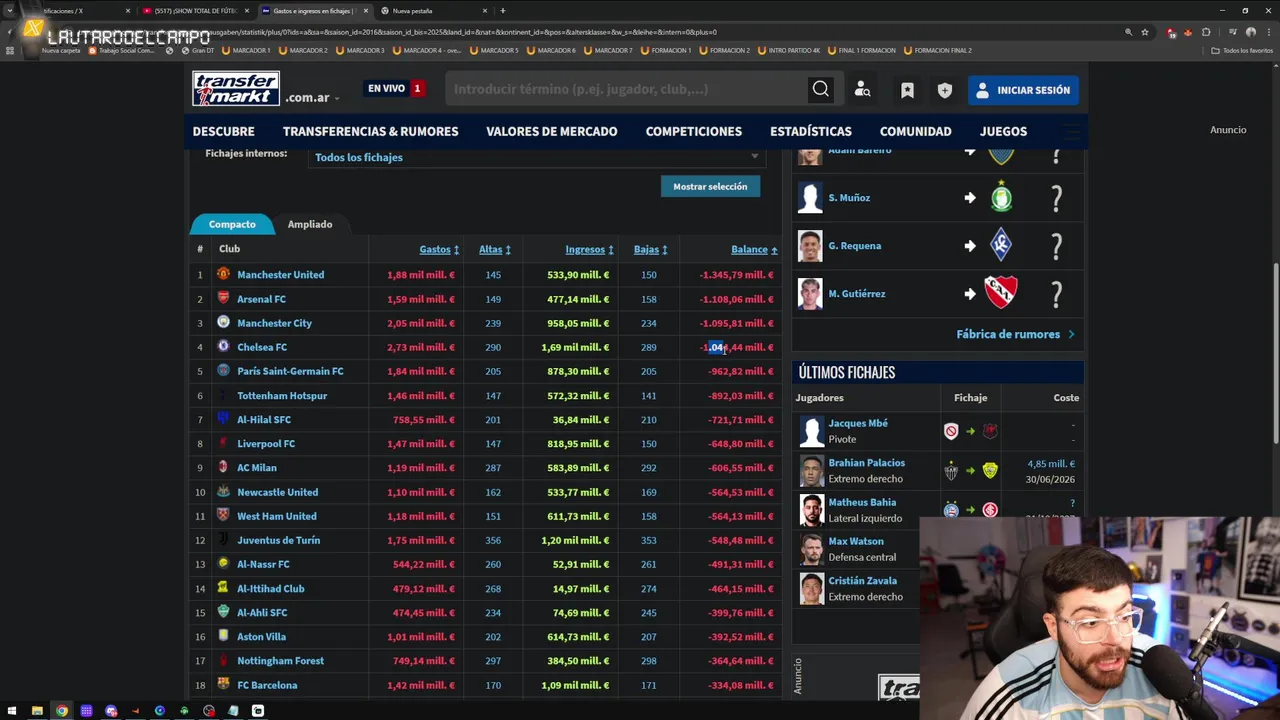This screenshot has width=1280, height=720.
Task: Focus the Introducir término search field
Action: point(627,89)
